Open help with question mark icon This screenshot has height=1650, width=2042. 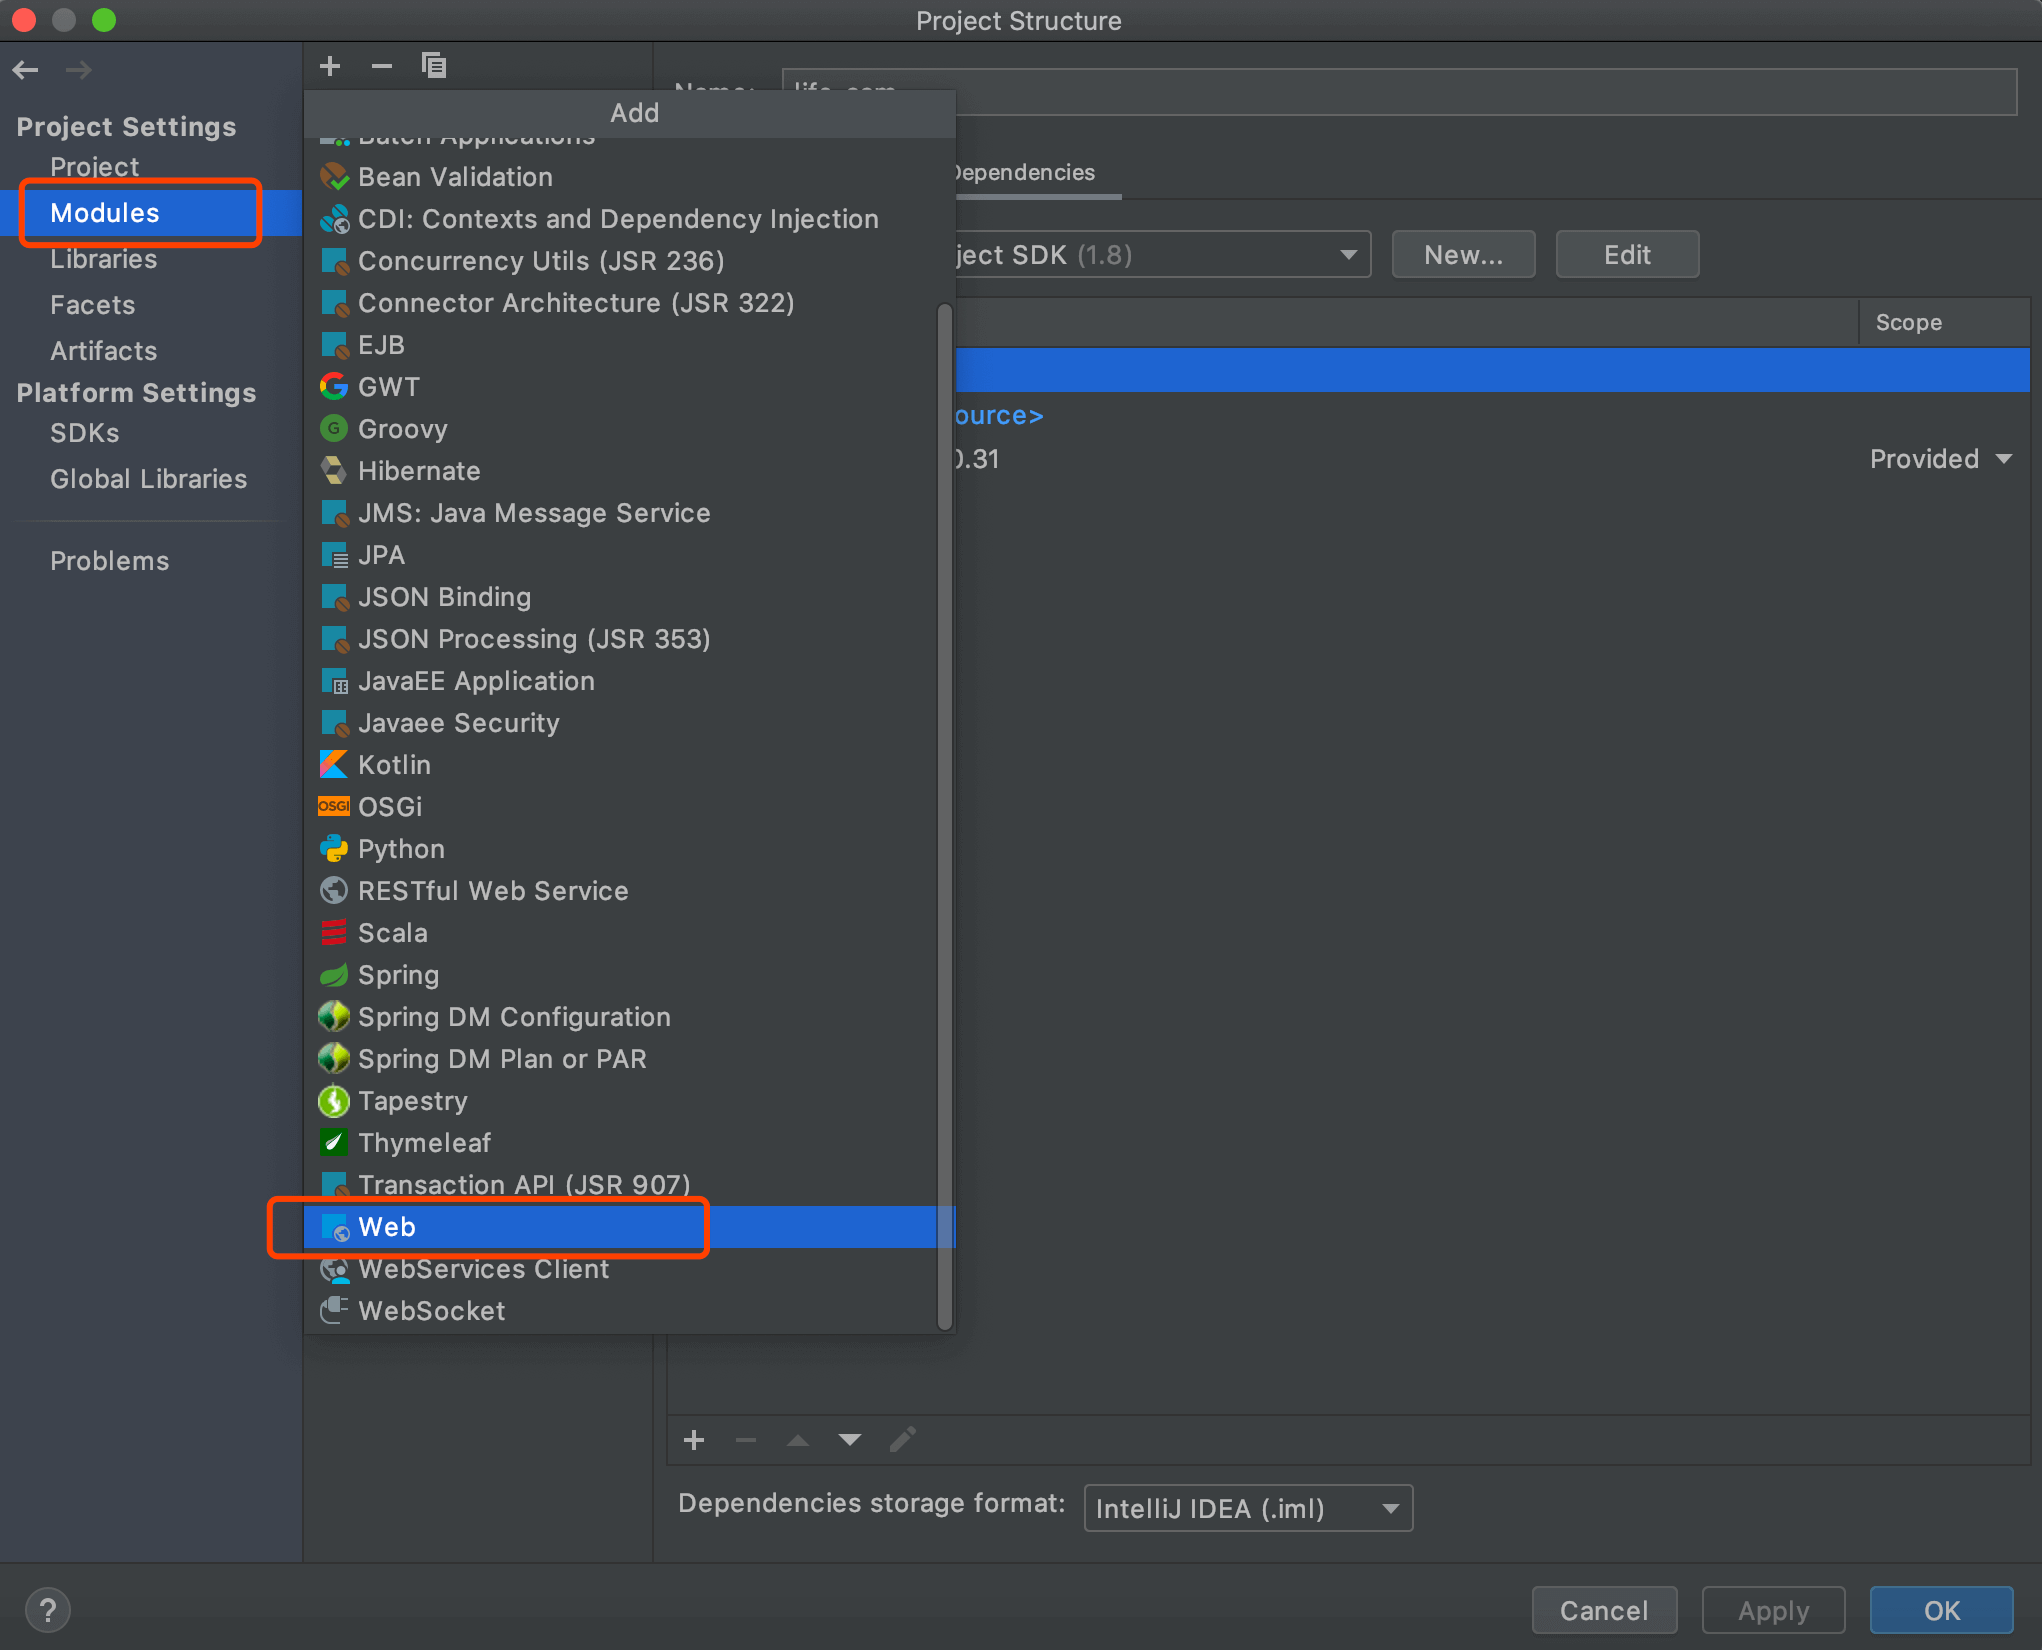[47, 1610]
